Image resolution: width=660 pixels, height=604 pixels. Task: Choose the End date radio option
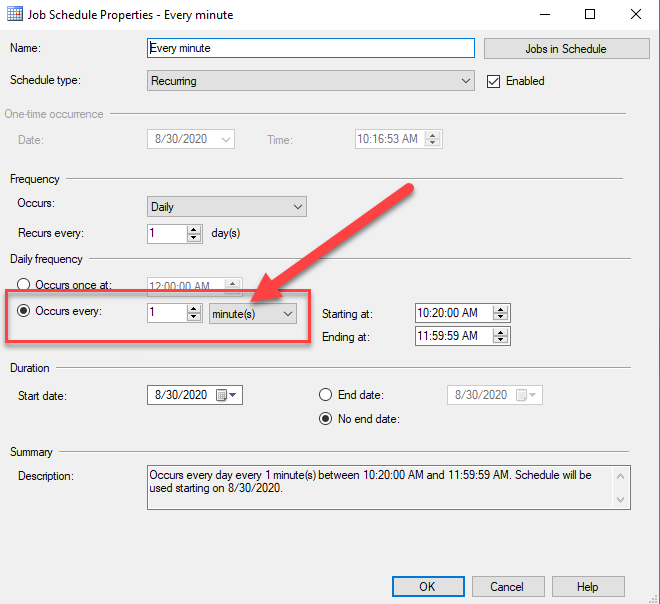tap(326, 395)
